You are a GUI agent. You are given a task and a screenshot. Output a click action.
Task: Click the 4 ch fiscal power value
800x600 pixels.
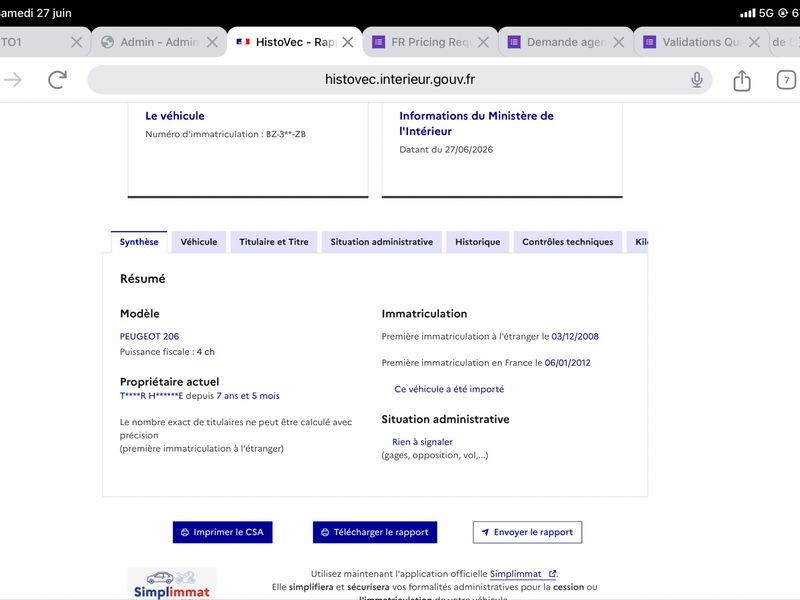(206, 352)
